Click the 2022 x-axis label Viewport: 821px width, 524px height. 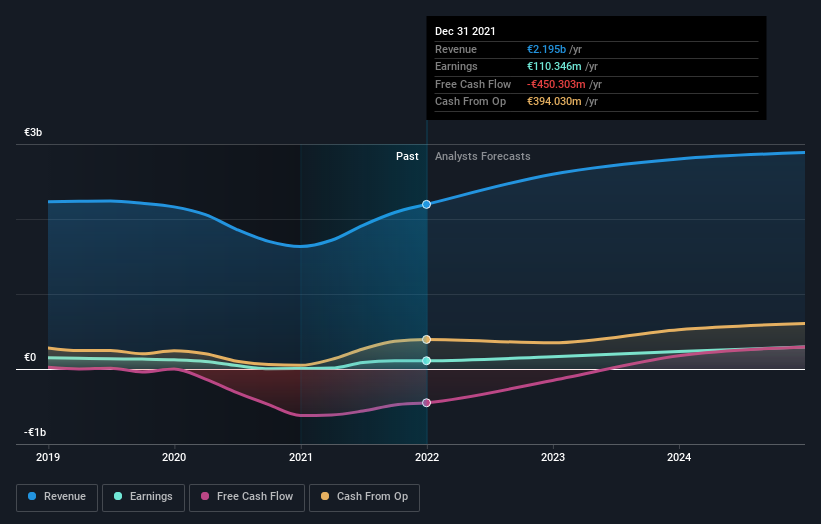427,458
